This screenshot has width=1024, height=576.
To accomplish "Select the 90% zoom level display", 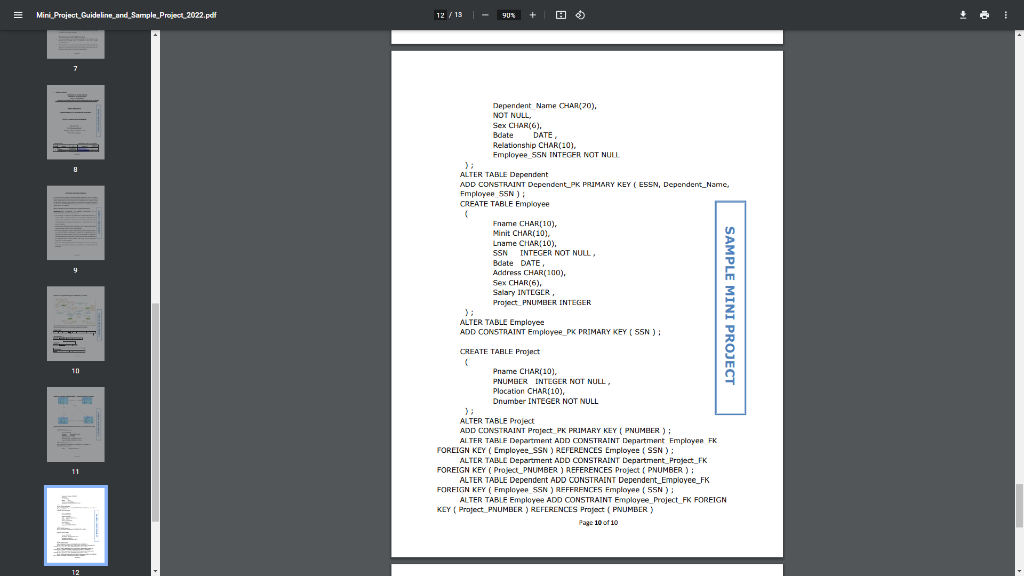I will (x=508, y=15).
